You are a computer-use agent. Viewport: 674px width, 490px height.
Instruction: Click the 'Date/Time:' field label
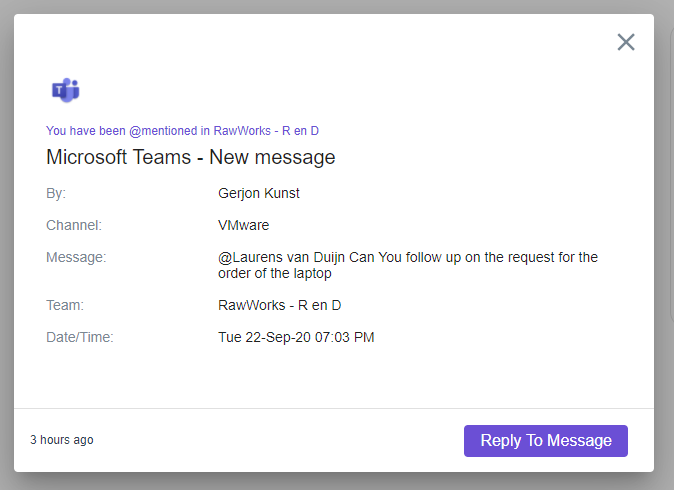point(80,337)
